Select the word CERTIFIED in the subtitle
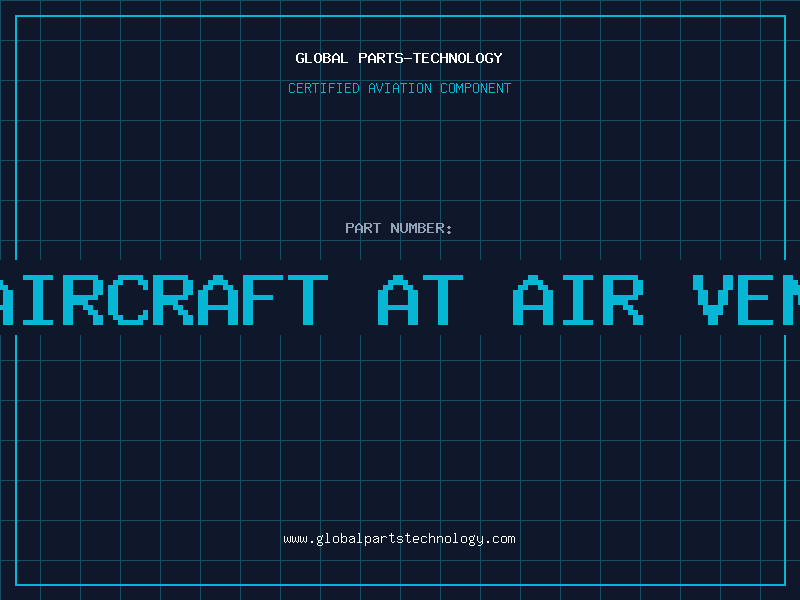800x600 pixels. pyautogui.click(x=324, y=88)
